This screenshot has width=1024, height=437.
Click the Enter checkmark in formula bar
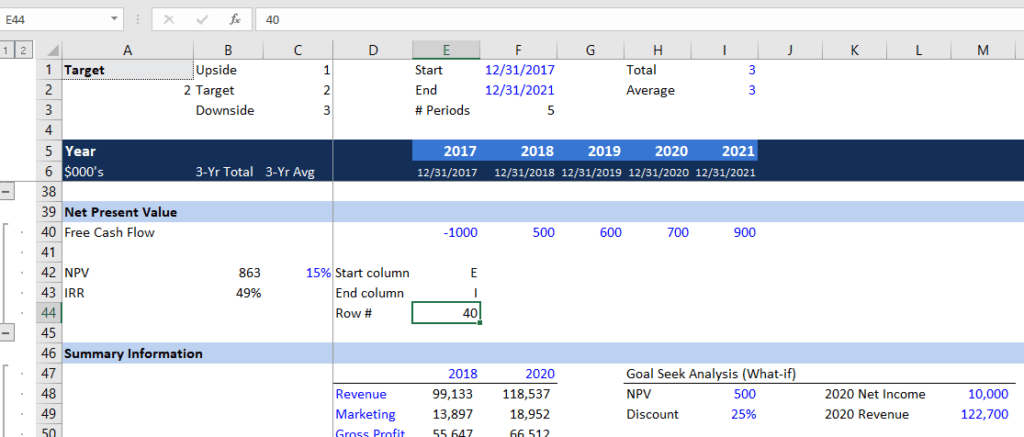[200, 19]
